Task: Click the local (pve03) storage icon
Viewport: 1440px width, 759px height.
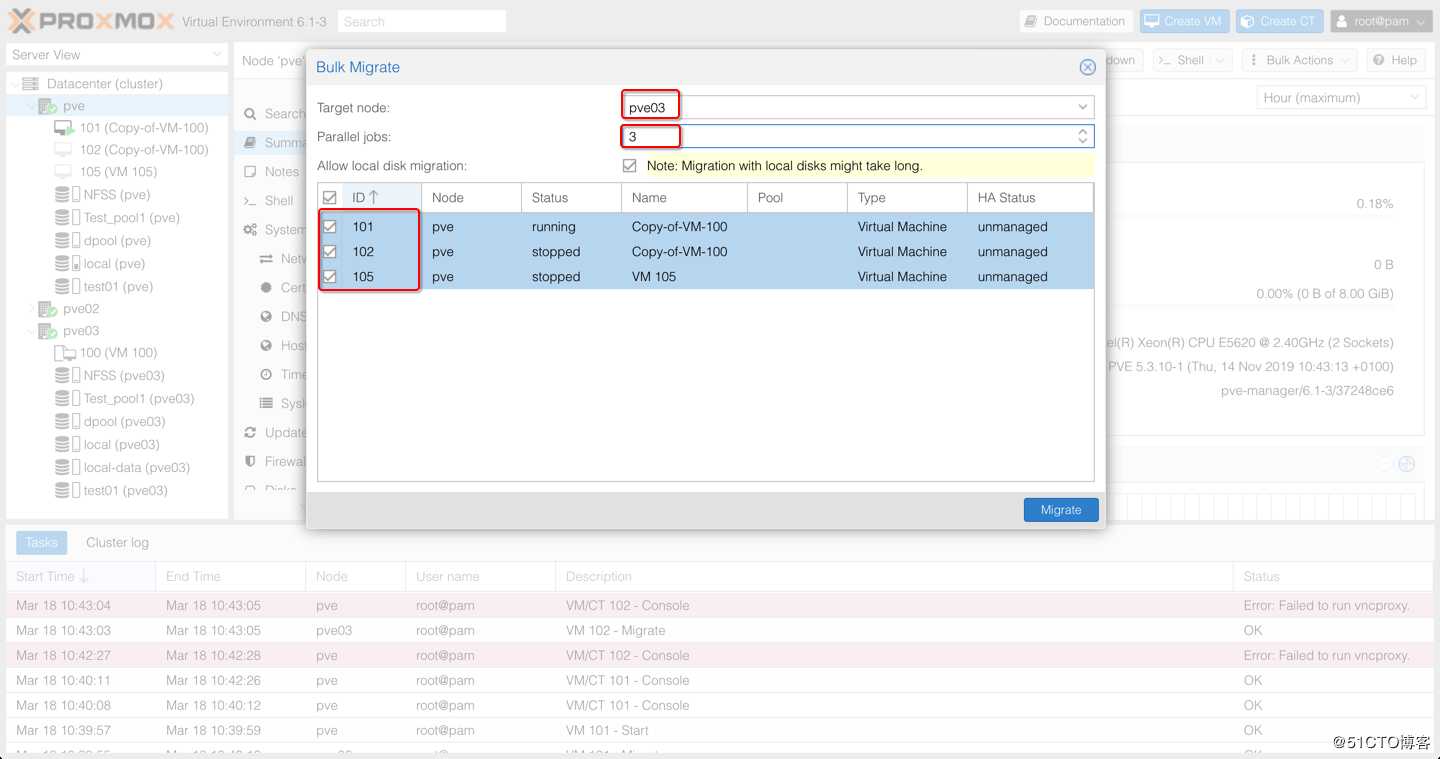Action: click(x=65, y=445)
